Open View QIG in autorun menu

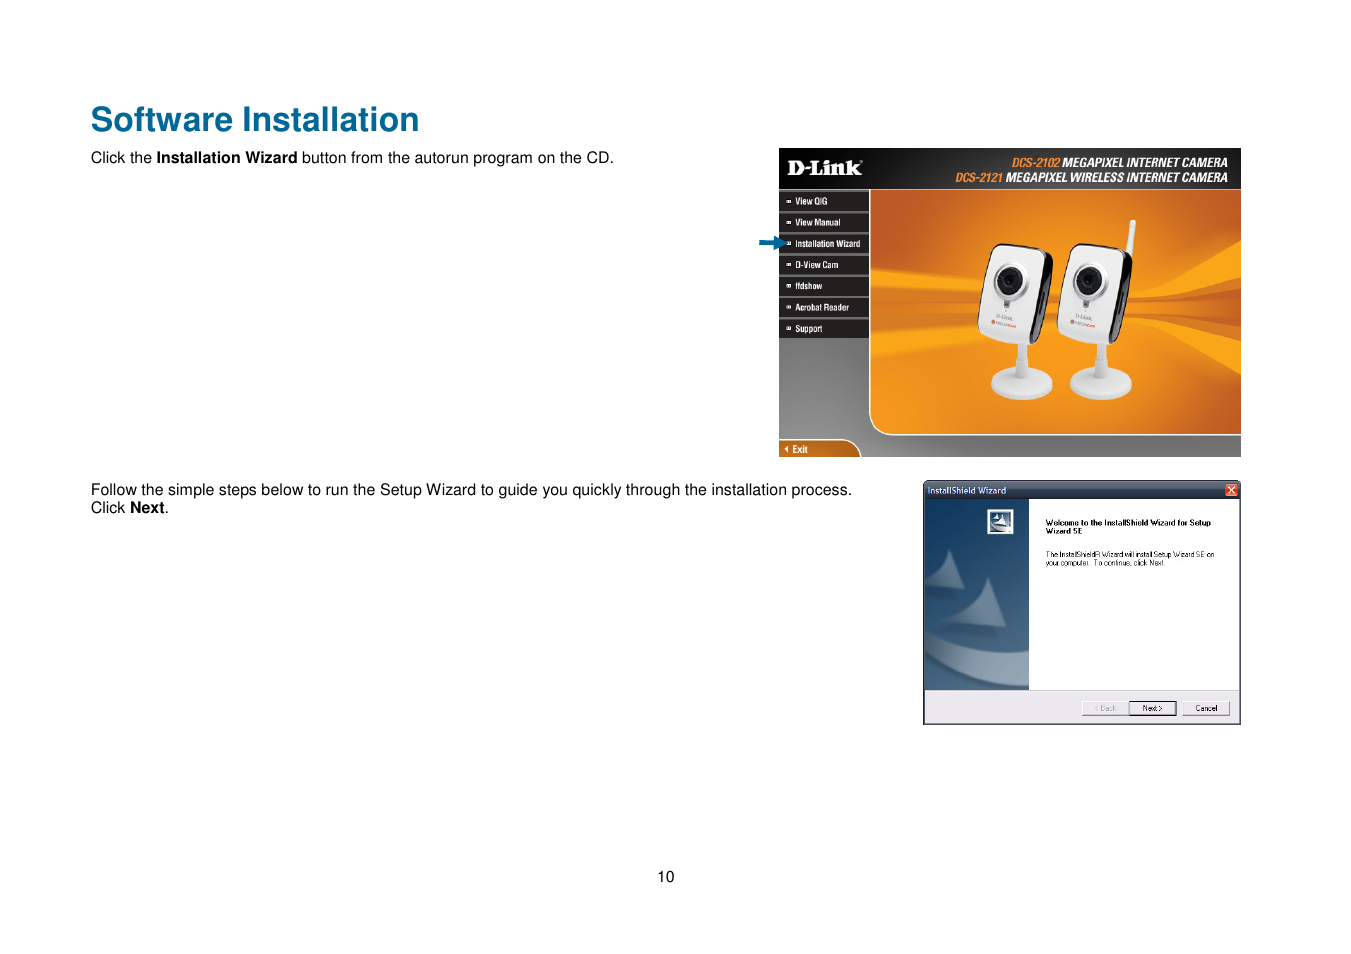tap(824, 201)
